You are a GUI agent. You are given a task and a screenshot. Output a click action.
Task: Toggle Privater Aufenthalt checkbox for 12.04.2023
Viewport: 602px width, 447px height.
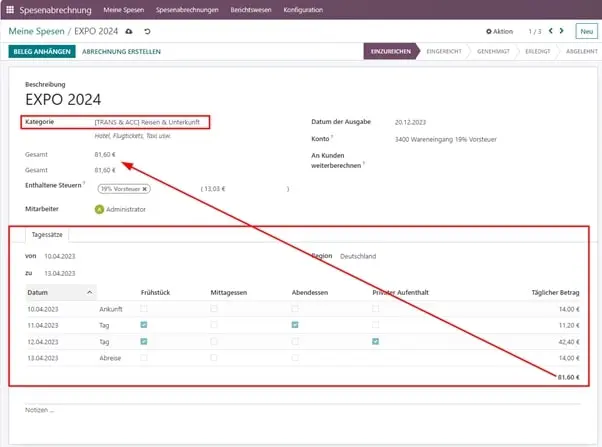pyautogui.click(x=375, y=341)
